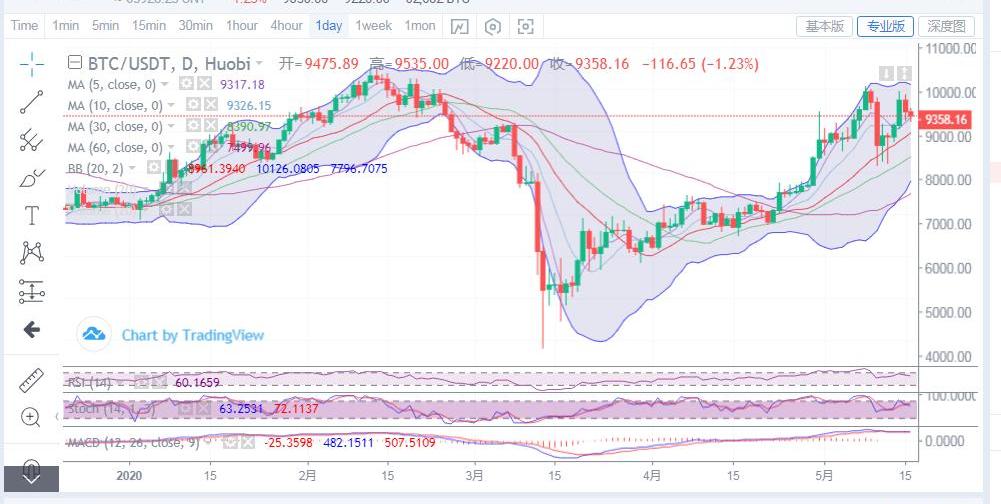Screen dimensions: 1001x504
Task: Select the 1week interval tab
Action: pyautogui.click(x=373, y=26)
